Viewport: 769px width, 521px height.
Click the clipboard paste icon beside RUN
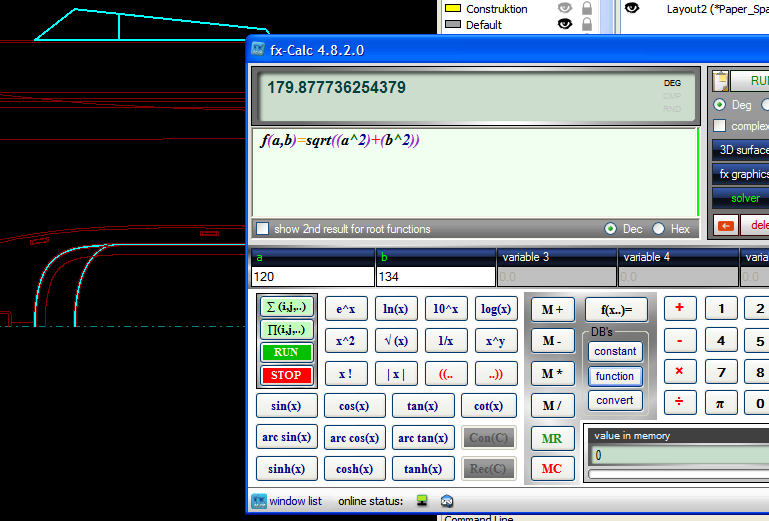[720, 82]
